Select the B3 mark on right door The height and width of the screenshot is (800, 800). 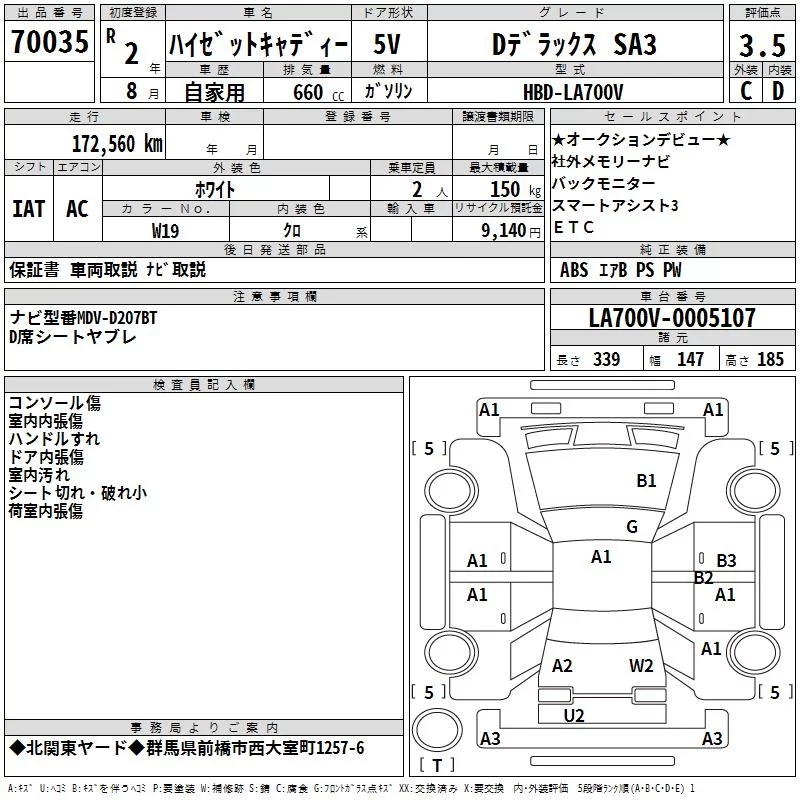point(726,561)
